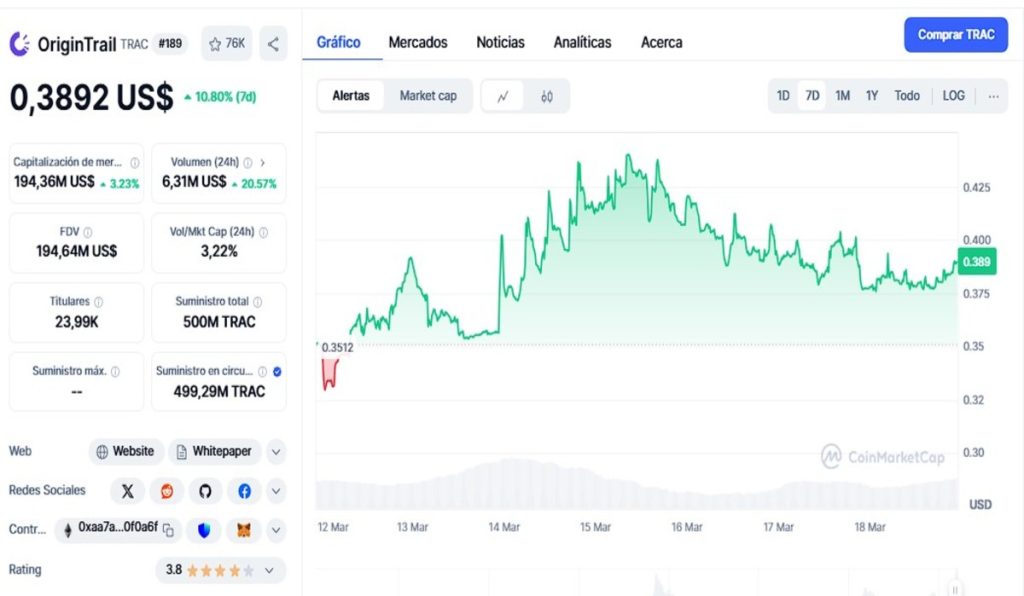Select the 1Y time range

(872, 96)
